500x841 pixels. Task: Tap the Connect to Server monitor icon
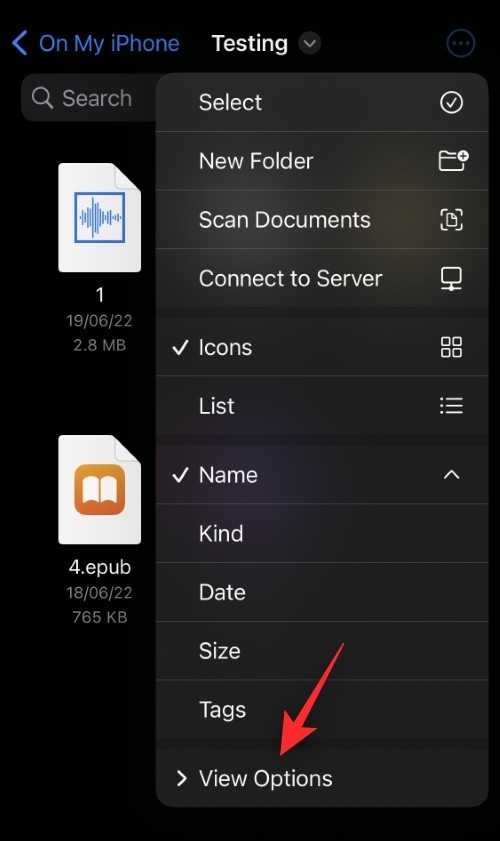coord(452,278)
